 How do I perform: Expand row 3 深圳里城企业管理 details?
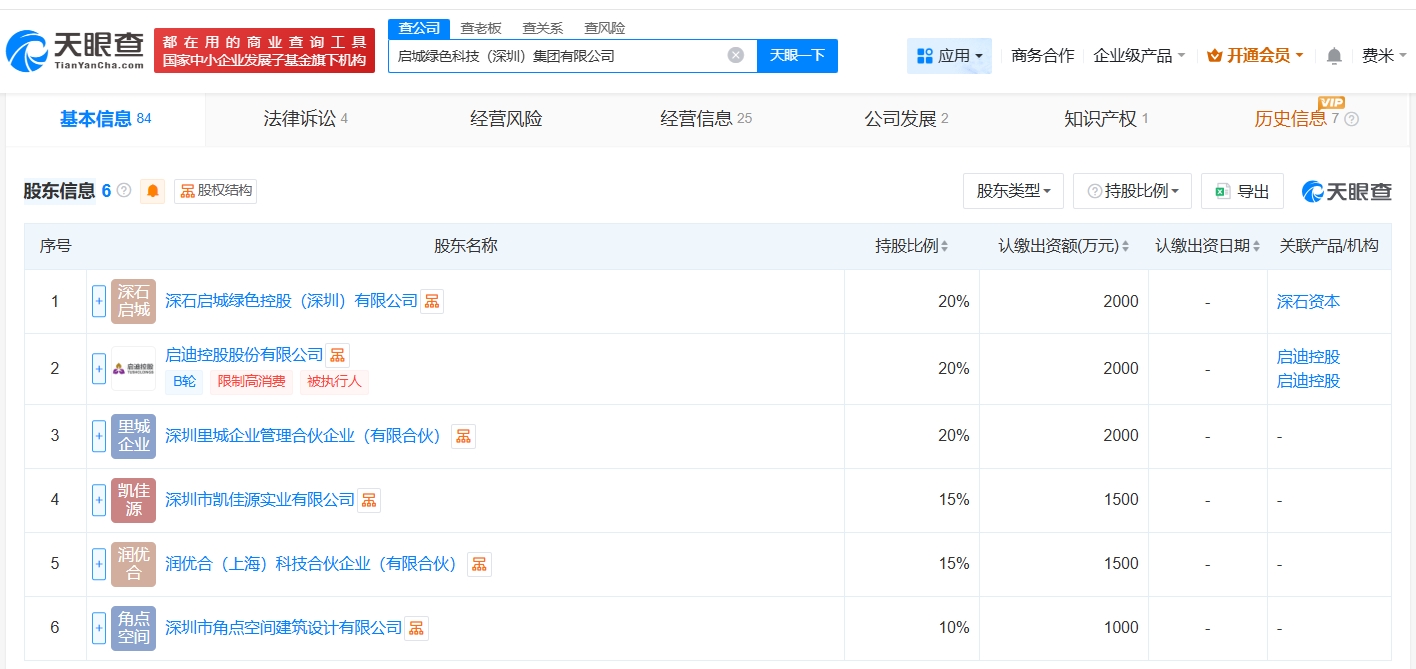coord(99,436)
